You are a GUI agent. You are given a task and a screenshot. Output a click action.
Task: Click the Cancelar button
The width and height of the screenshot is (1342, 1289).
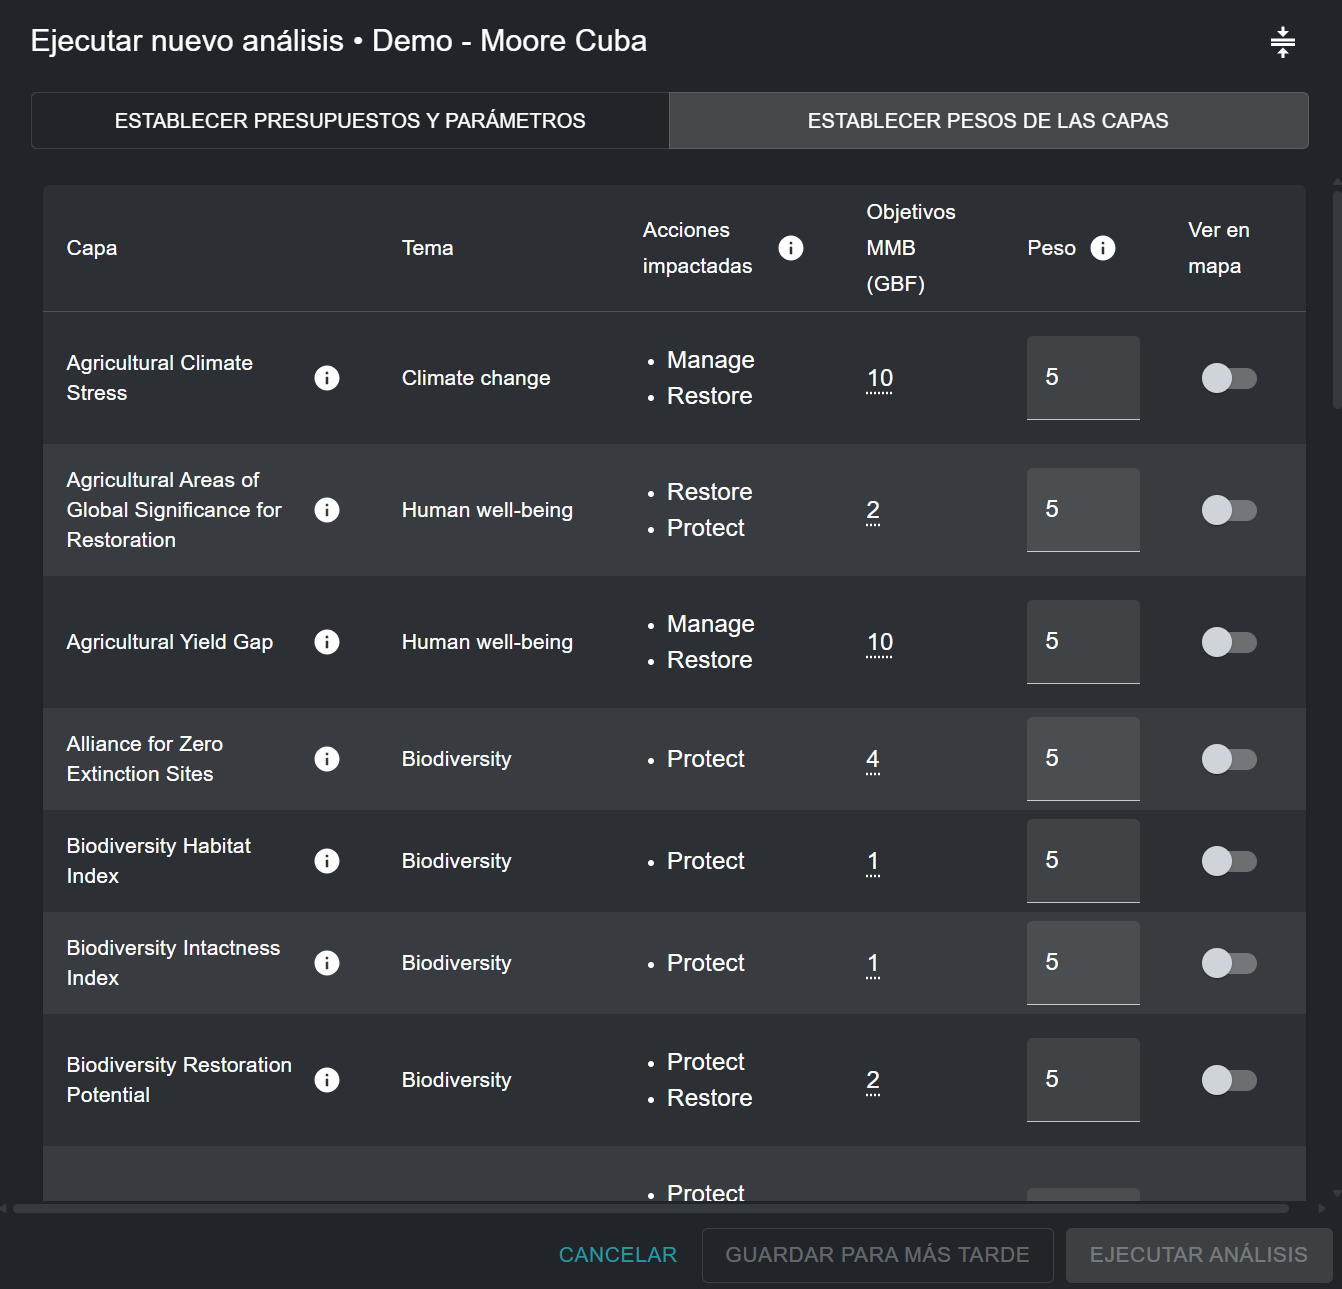(x=617, y=1255)
